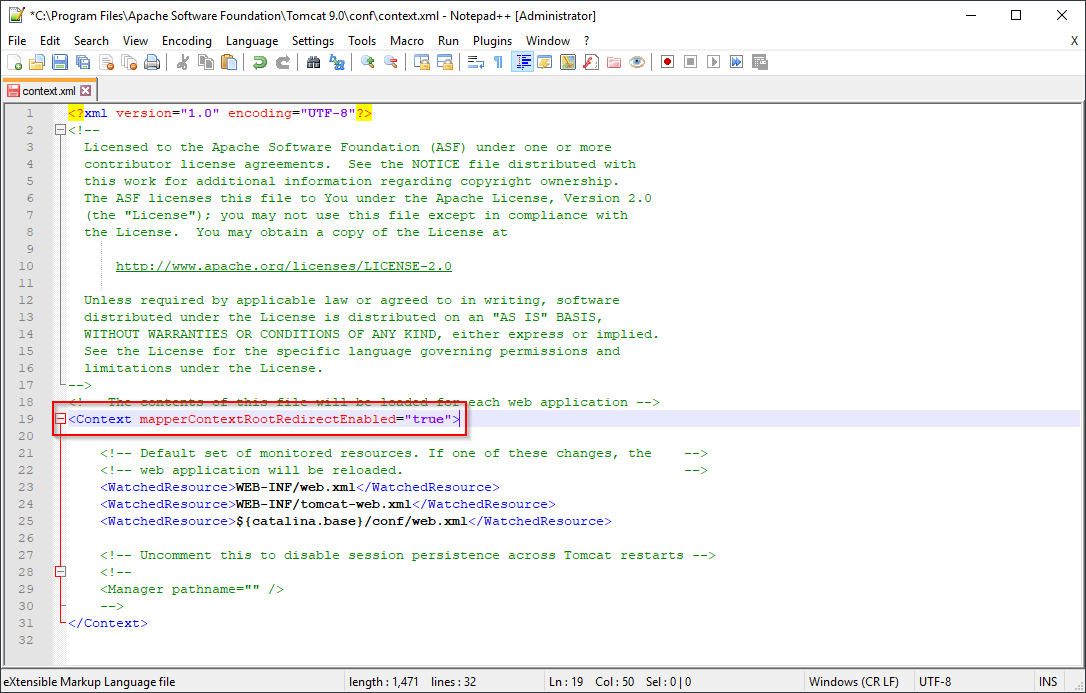
Task: Click the Cut scissors icon
Action: pyautogui.click(x=183, y=62)
